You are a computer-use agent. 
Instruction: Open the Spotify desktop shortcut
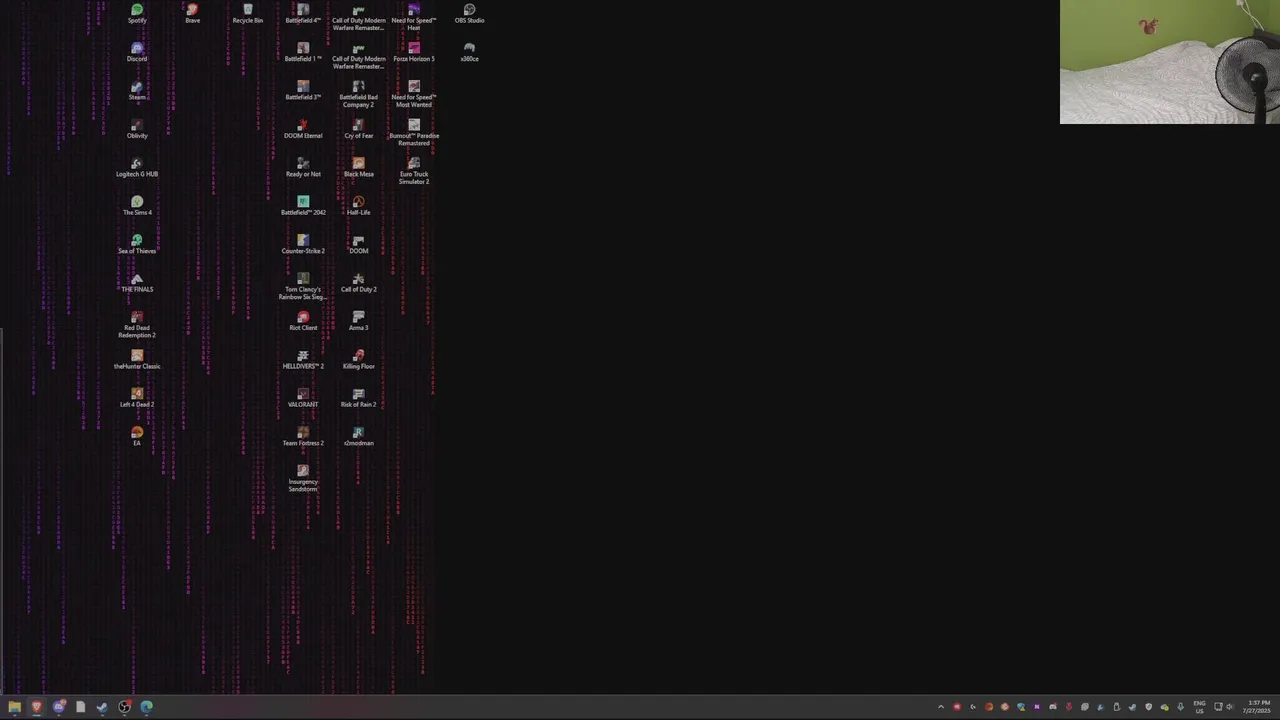pos(137,13)
